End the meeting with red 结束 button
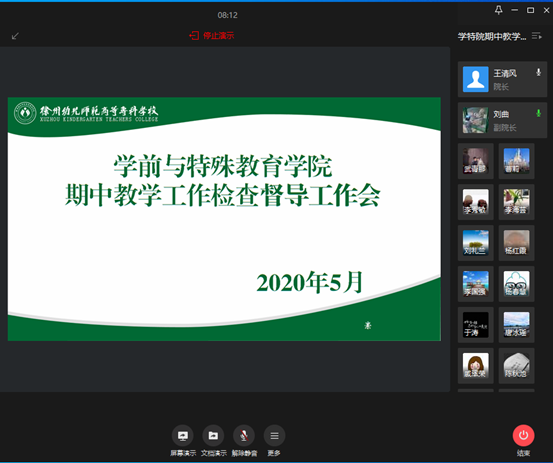 click(x=523, y=435)
